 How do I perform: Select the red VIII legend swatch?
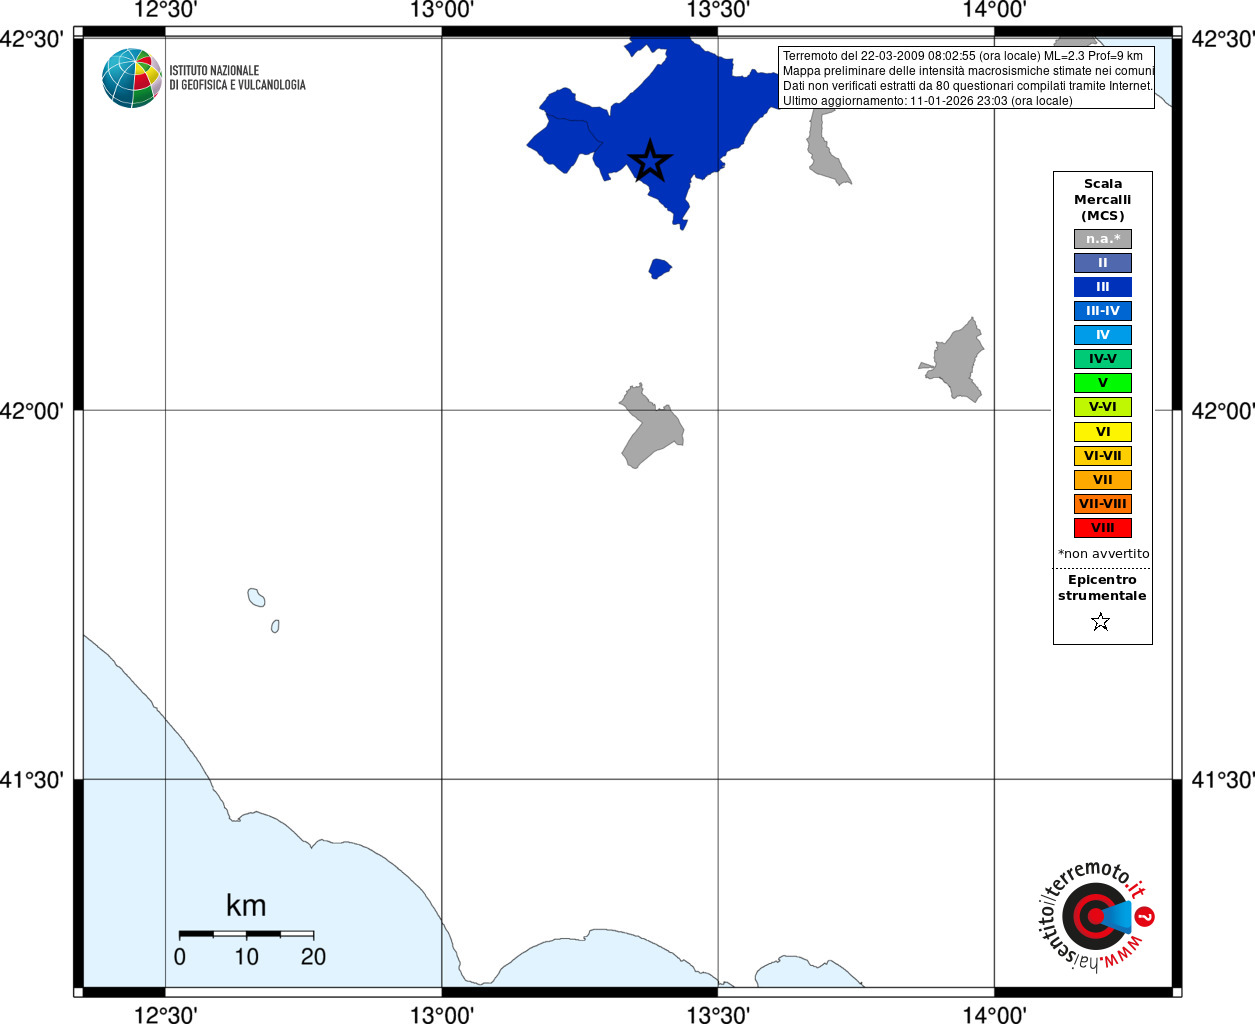click(x=1103, y=528)
